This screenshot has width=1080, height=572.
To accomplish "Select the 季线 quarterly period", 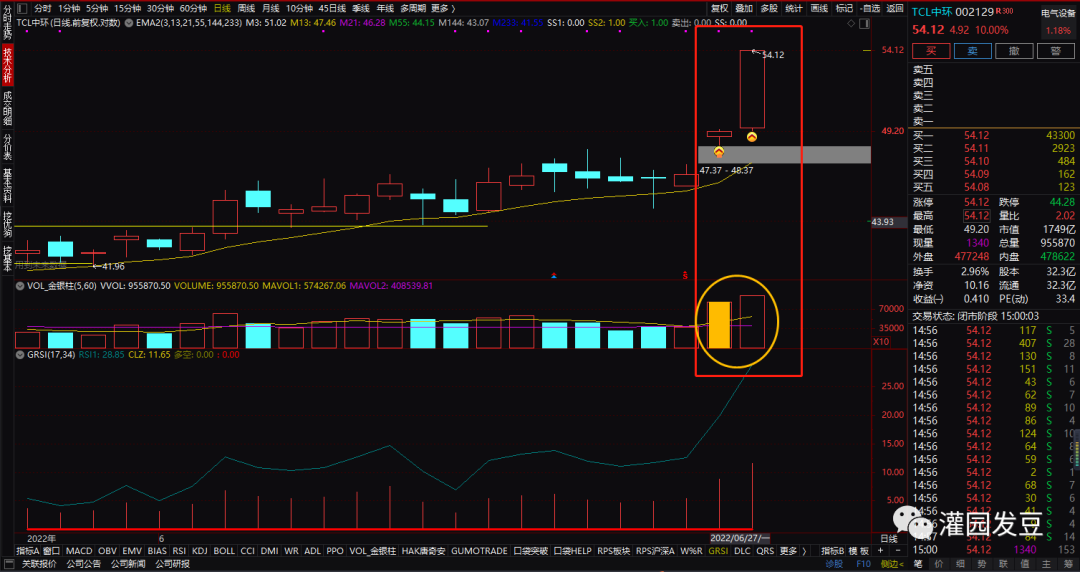I will pyautogui.click(x=361, y=8).
